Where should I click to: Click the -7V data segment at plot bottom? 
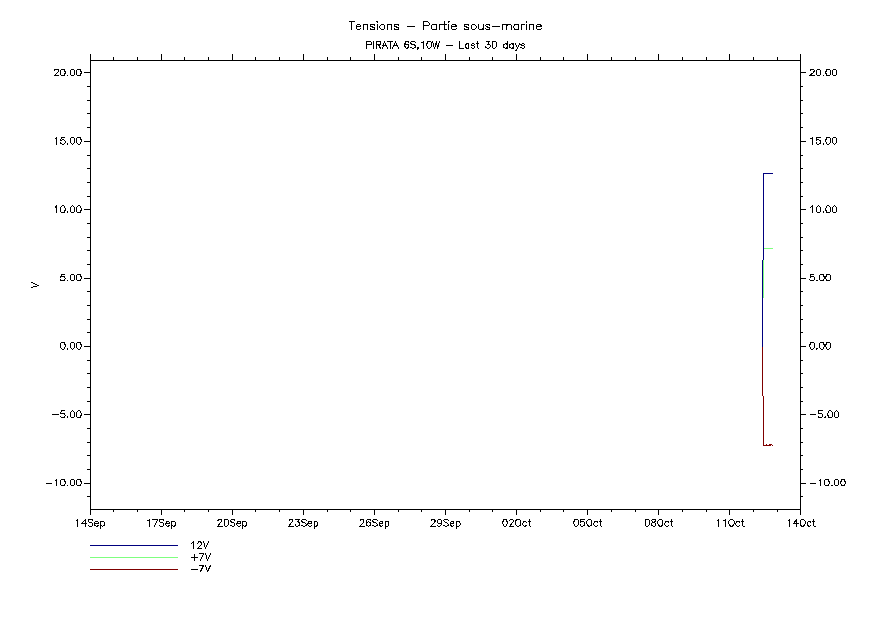(x=768, y=444)
